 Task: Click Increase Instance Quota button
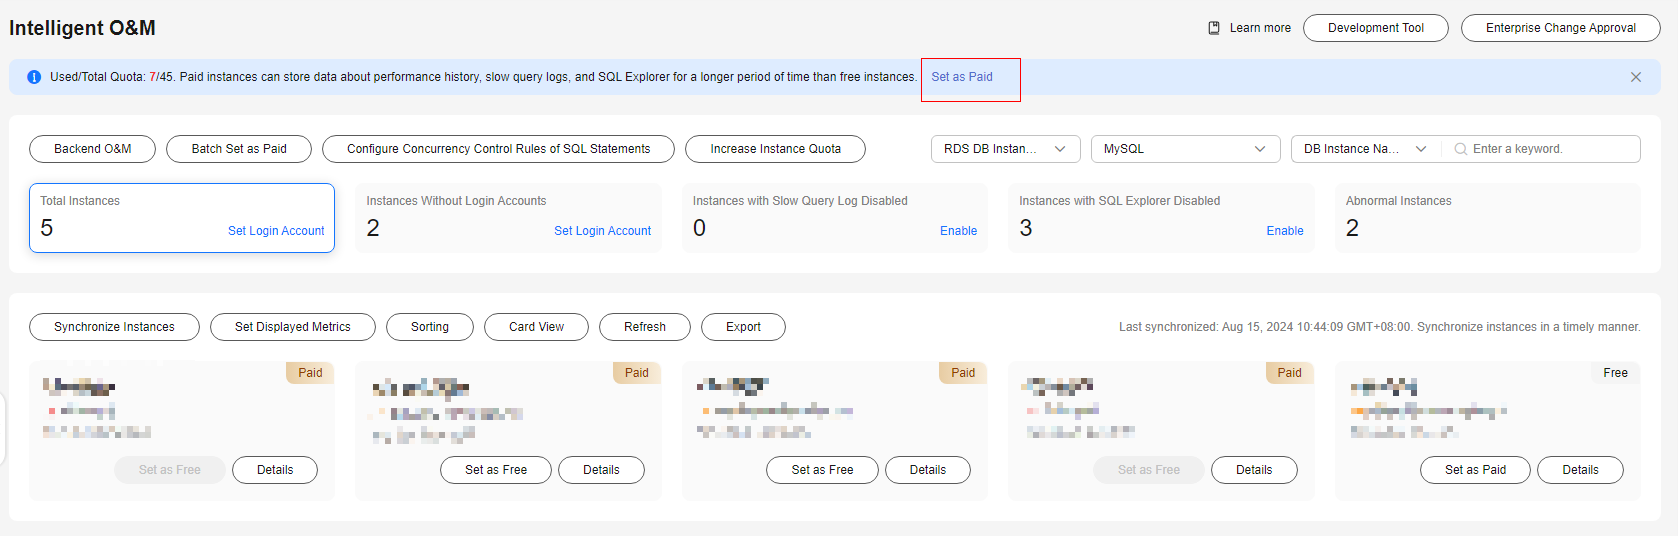click(775, 149)
